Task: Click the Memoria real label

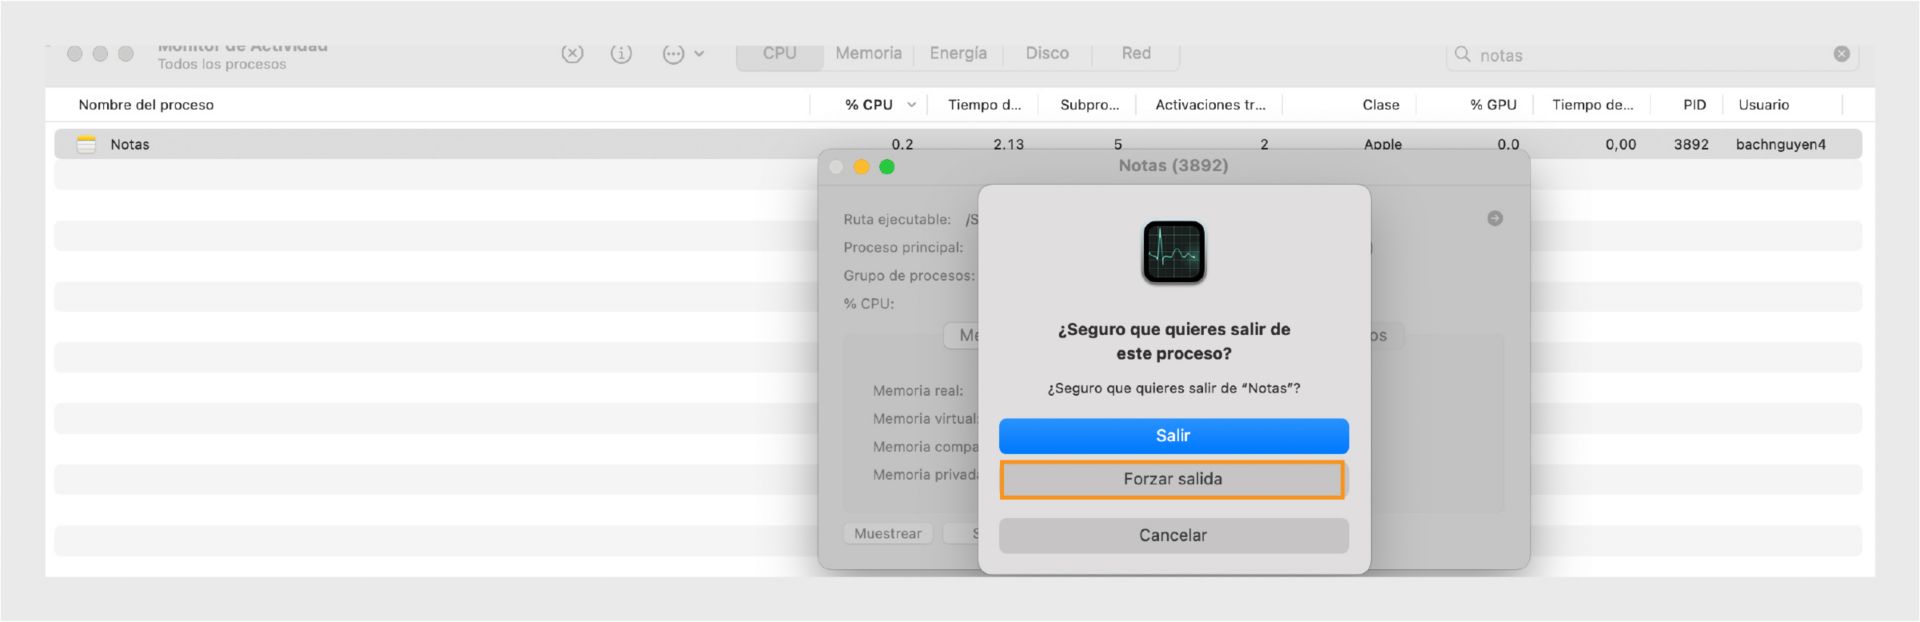Action: pos(918,391)
